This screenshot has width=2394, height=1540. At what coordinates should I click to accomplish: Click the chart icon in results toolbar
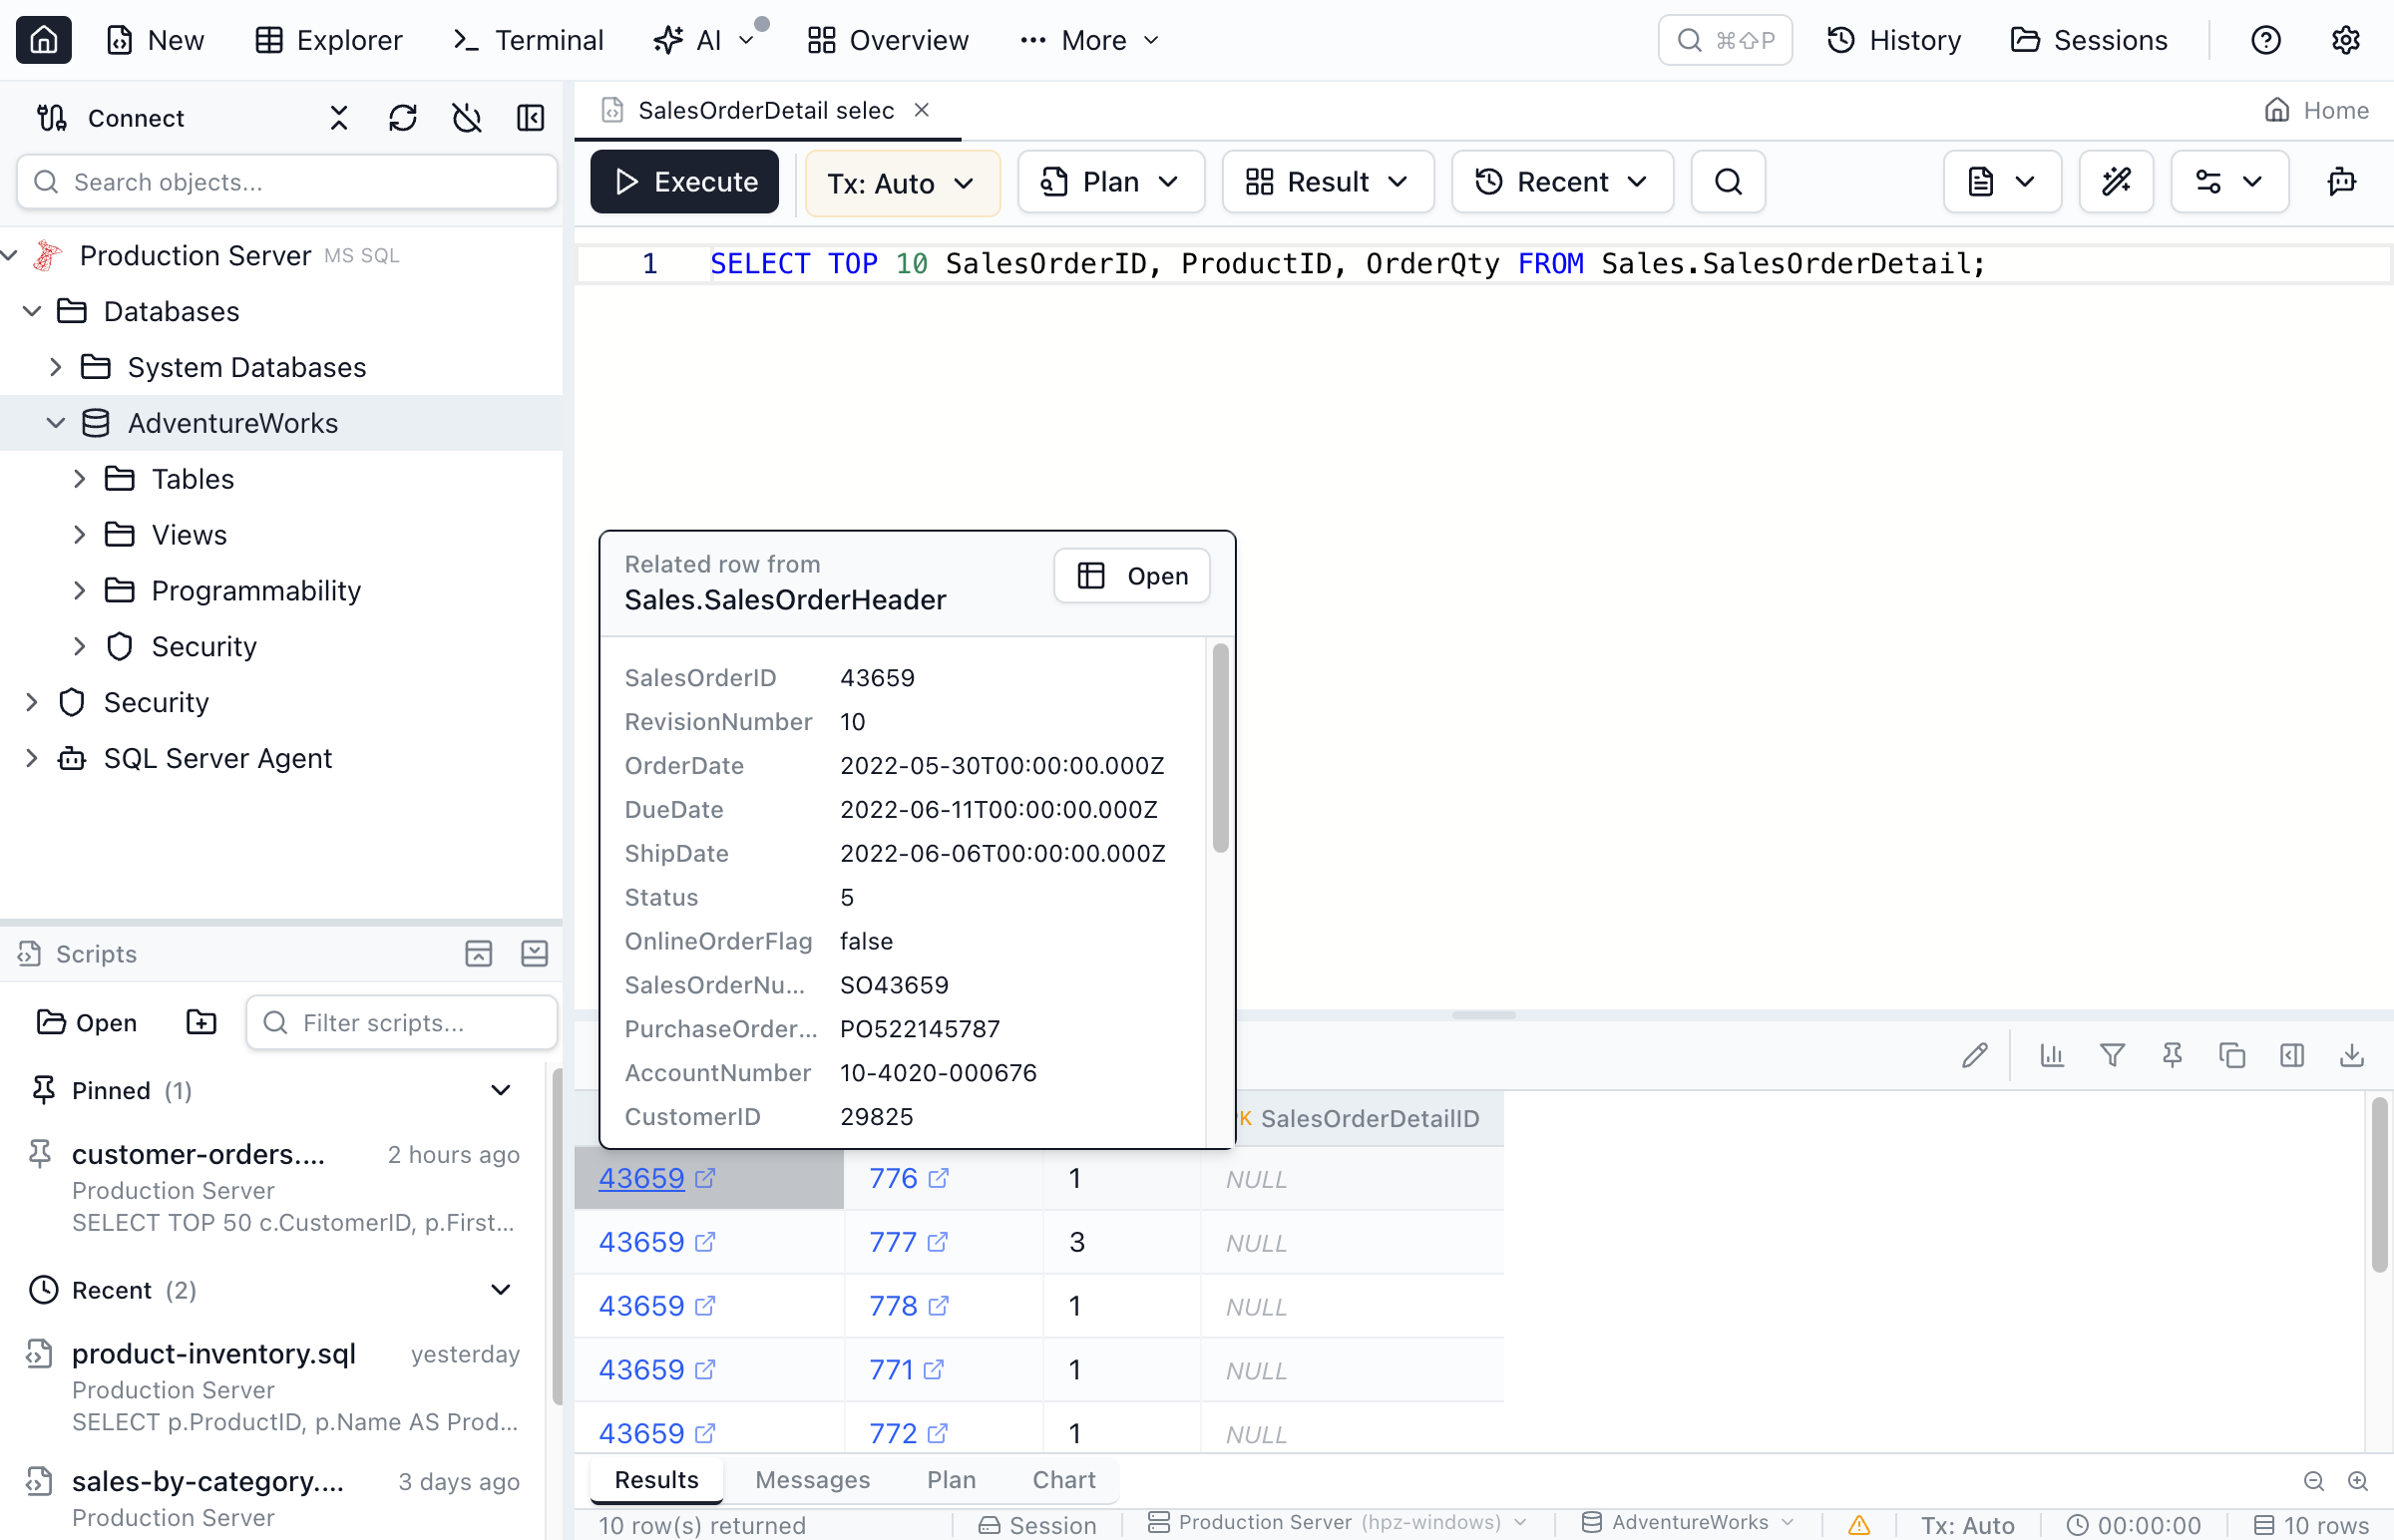(2052, 1056)
